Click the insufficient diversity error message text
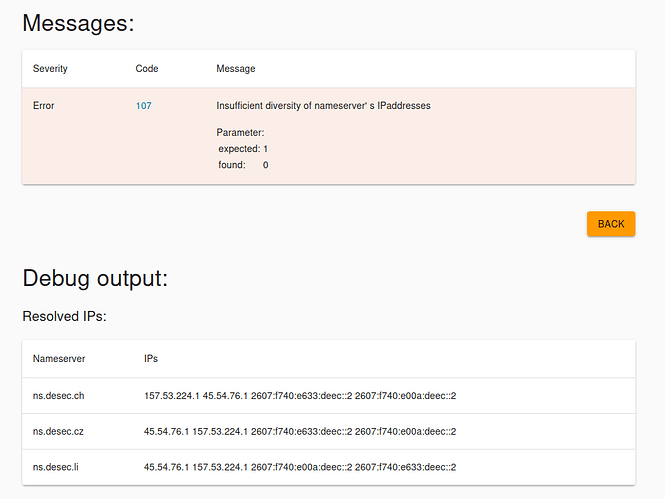Image resolution: width=665 pixels, height=499 pixels. (x=323, y=105)
